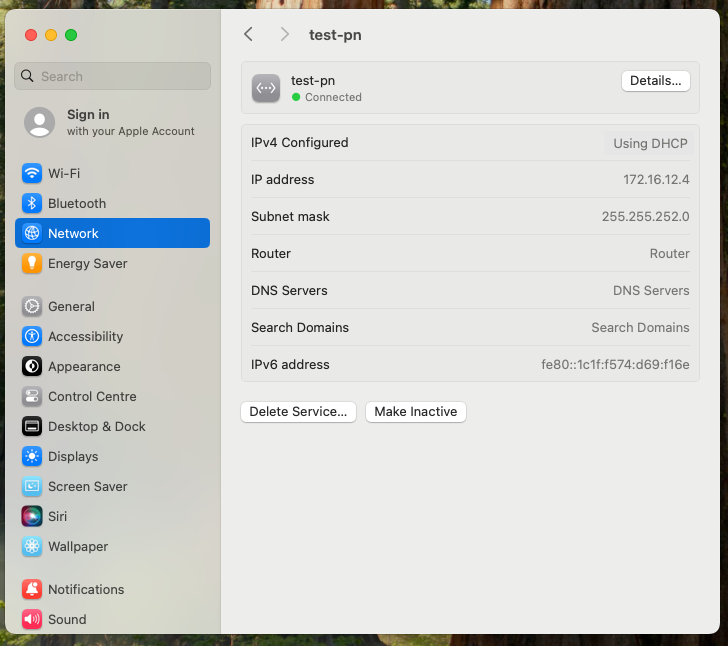728x646 pixels.
Task: Open the Details… button for test-pn
Action: (655, 81)
